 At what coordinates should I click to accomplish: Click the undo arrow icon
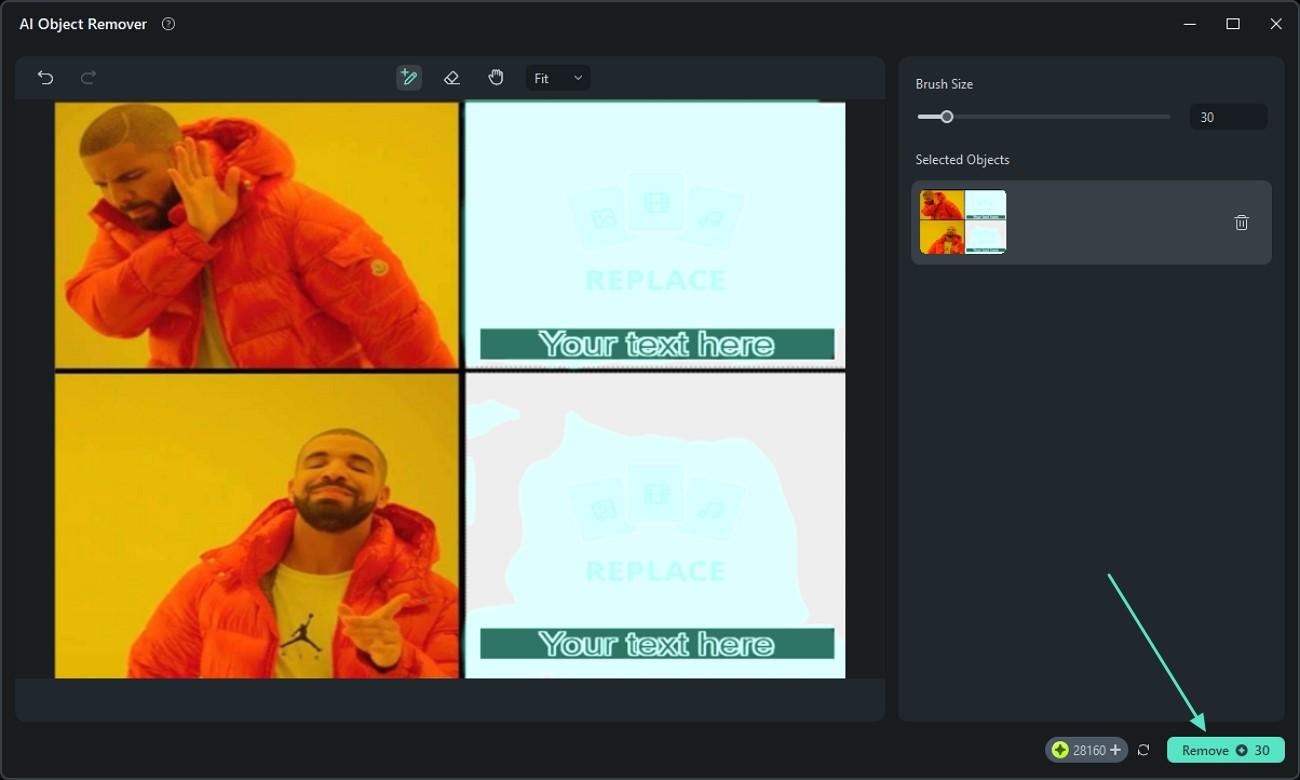tap(45, 77)
